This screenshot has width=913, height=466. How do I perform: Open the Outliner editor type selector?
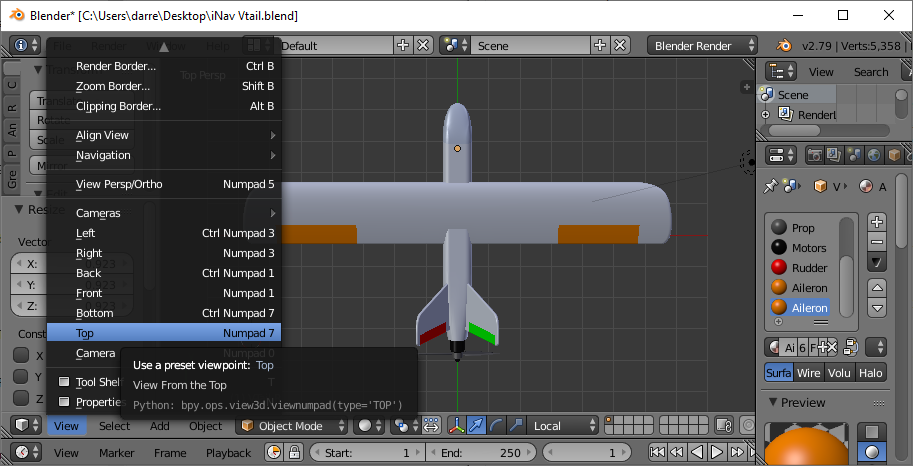tap(781, 72)
